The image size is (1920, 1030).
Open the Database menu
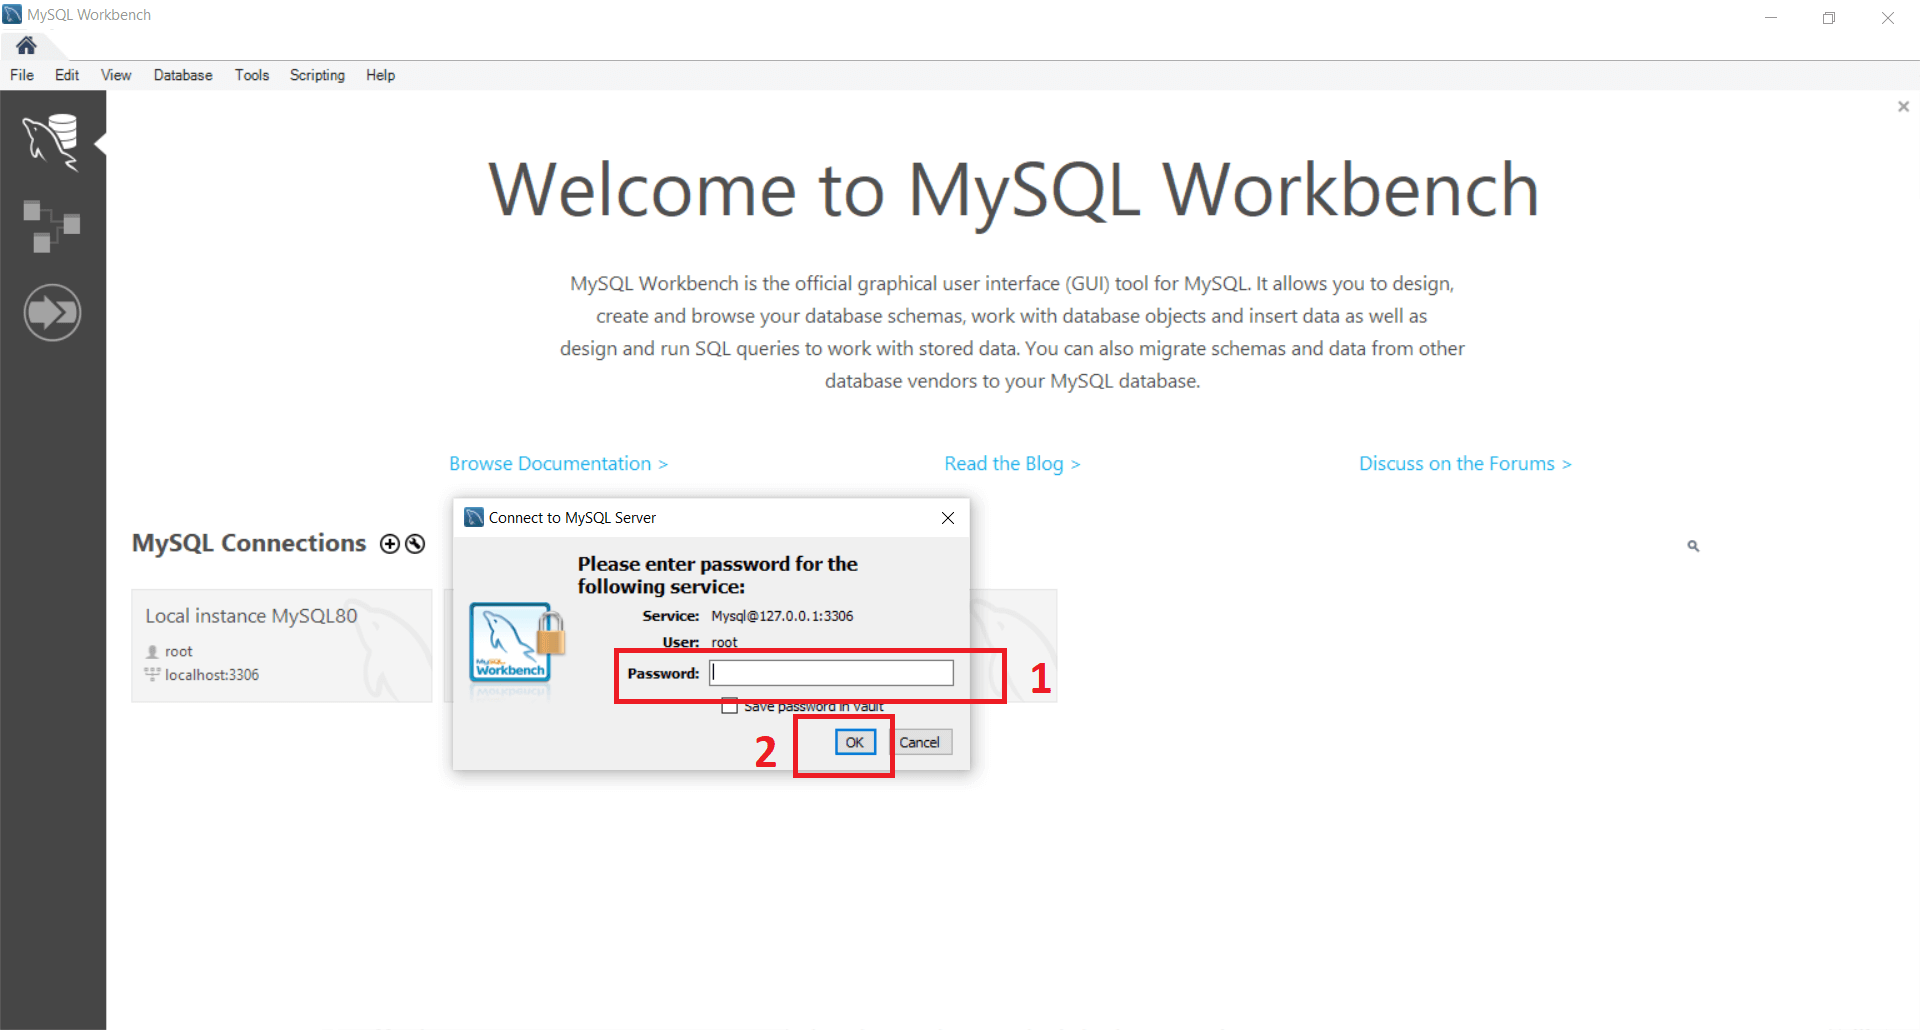[x=183, y=75]
